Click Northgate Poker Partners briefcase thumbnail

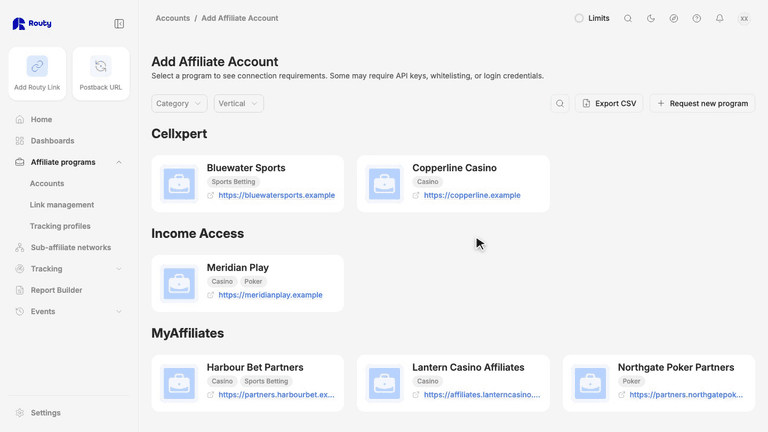(590, 383)
